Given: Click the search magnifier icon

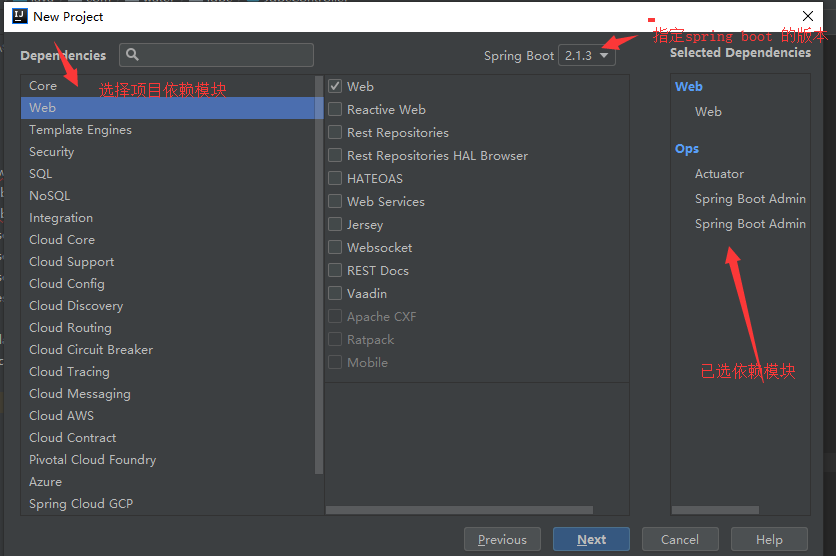Looking at the screenshot, I should point(132,54).
